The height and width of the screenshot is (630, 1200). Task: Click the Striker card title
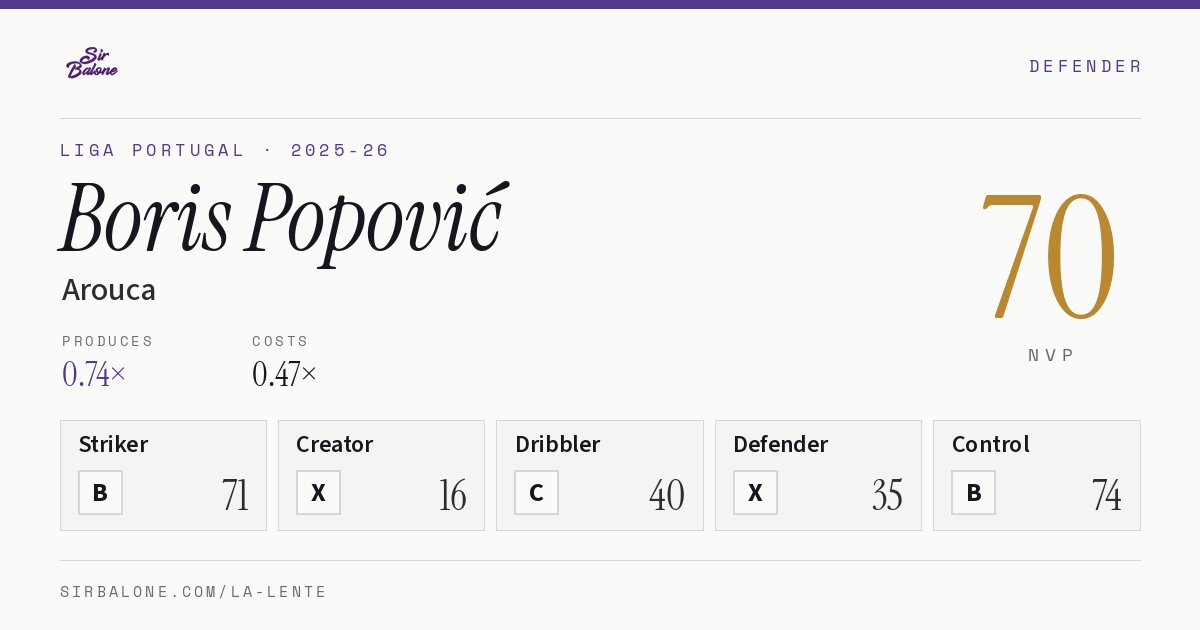(113, 444)
